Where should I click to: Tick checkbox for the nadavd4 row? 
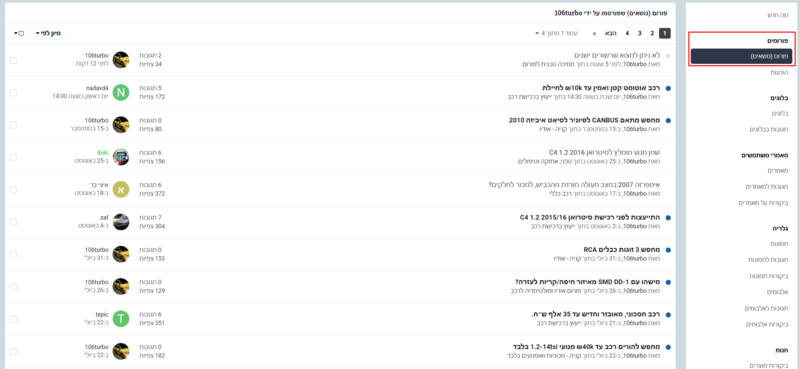pos(13,93)
